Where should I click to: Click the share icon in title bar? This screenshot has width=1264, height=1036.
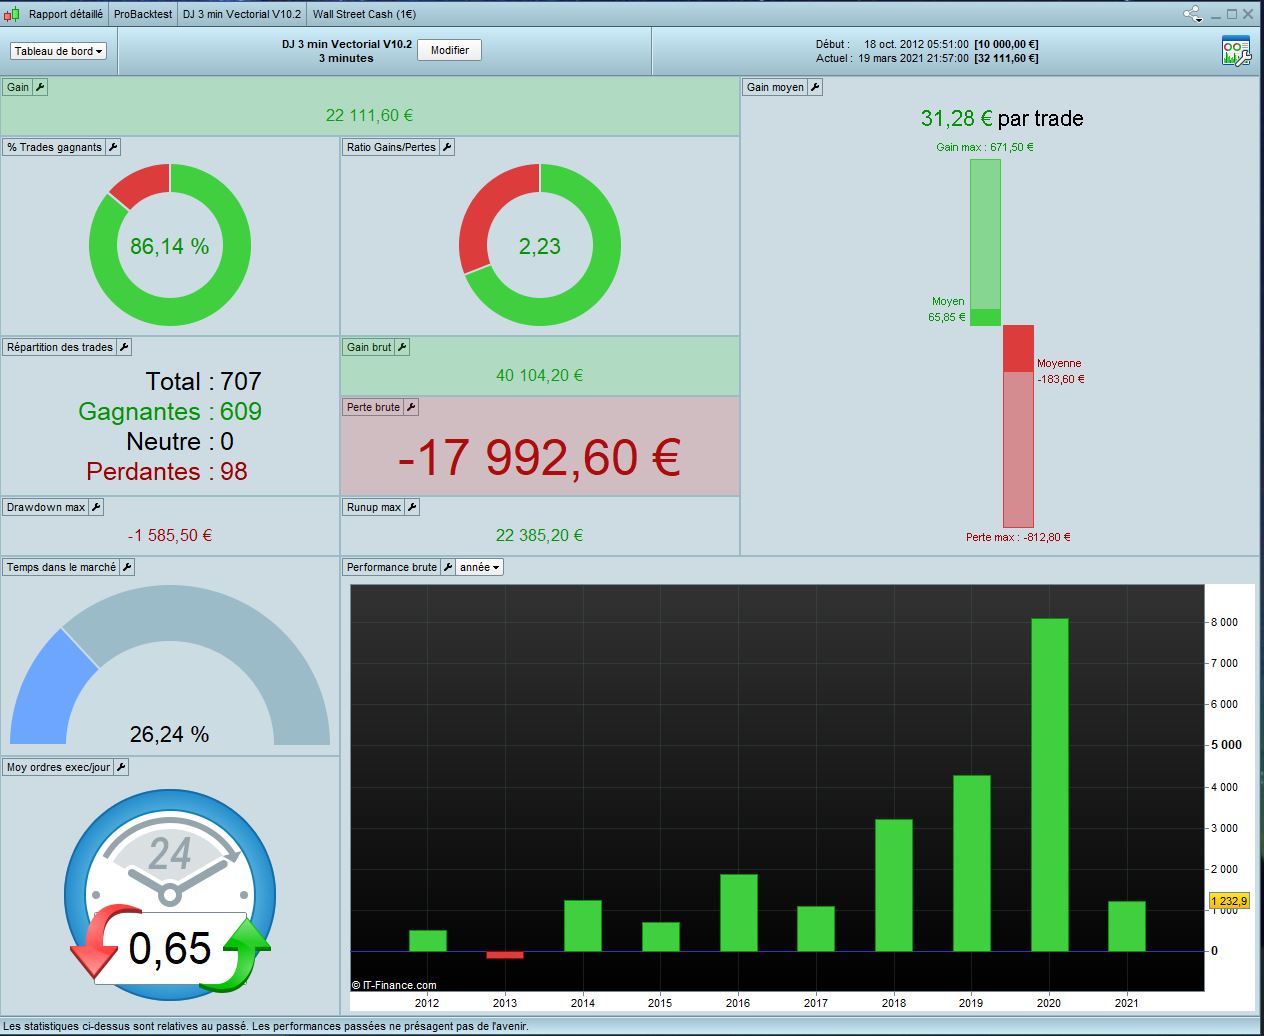click(x=1193, y=14)
